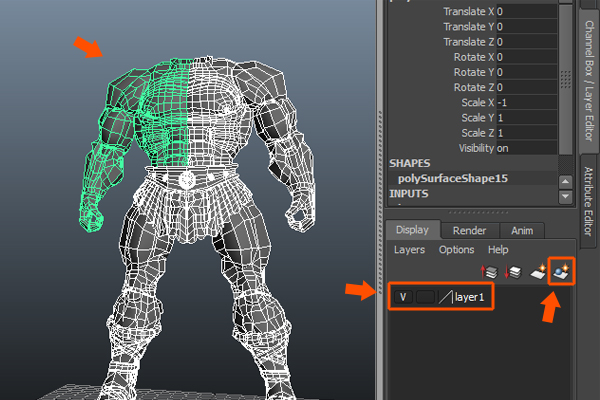The image size is (600, 400).
Task: Click the Visibility on value field
Action: click(525, 147)
